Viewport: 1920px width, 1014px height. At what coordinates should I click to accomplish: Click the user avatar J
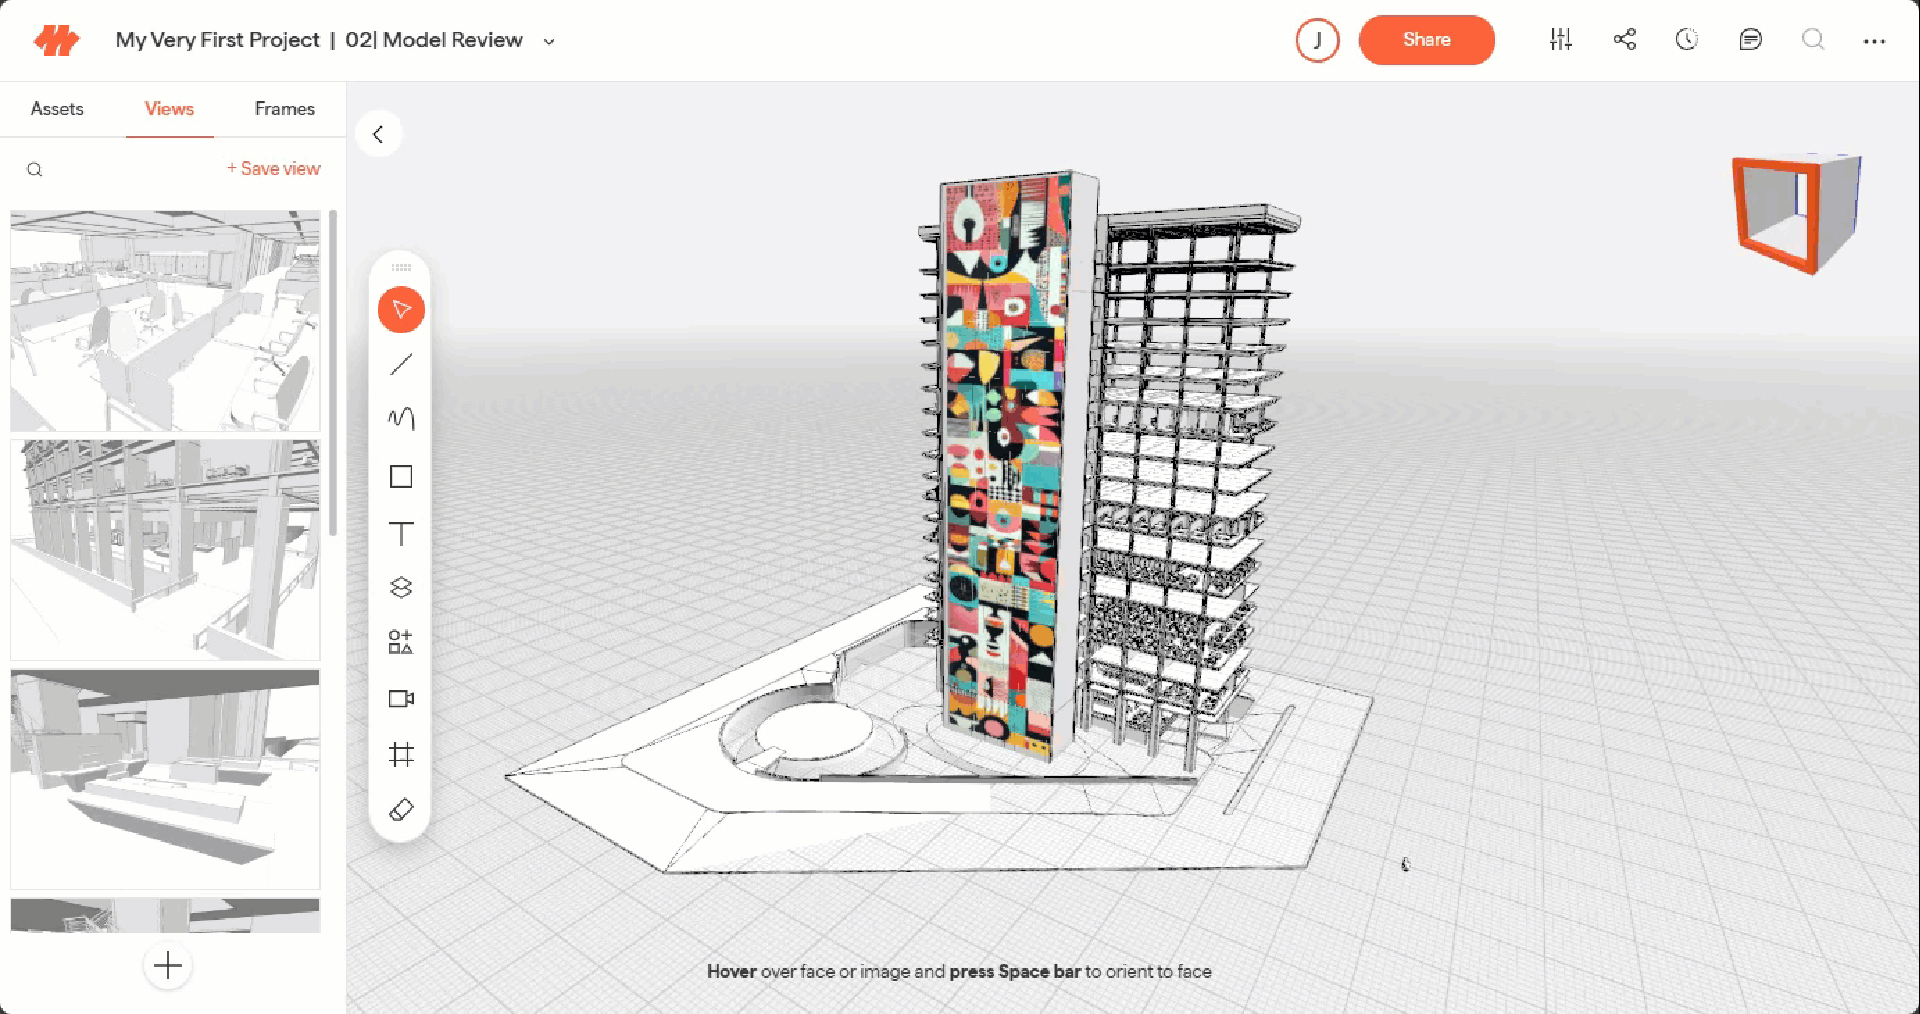coord(1317,40)
